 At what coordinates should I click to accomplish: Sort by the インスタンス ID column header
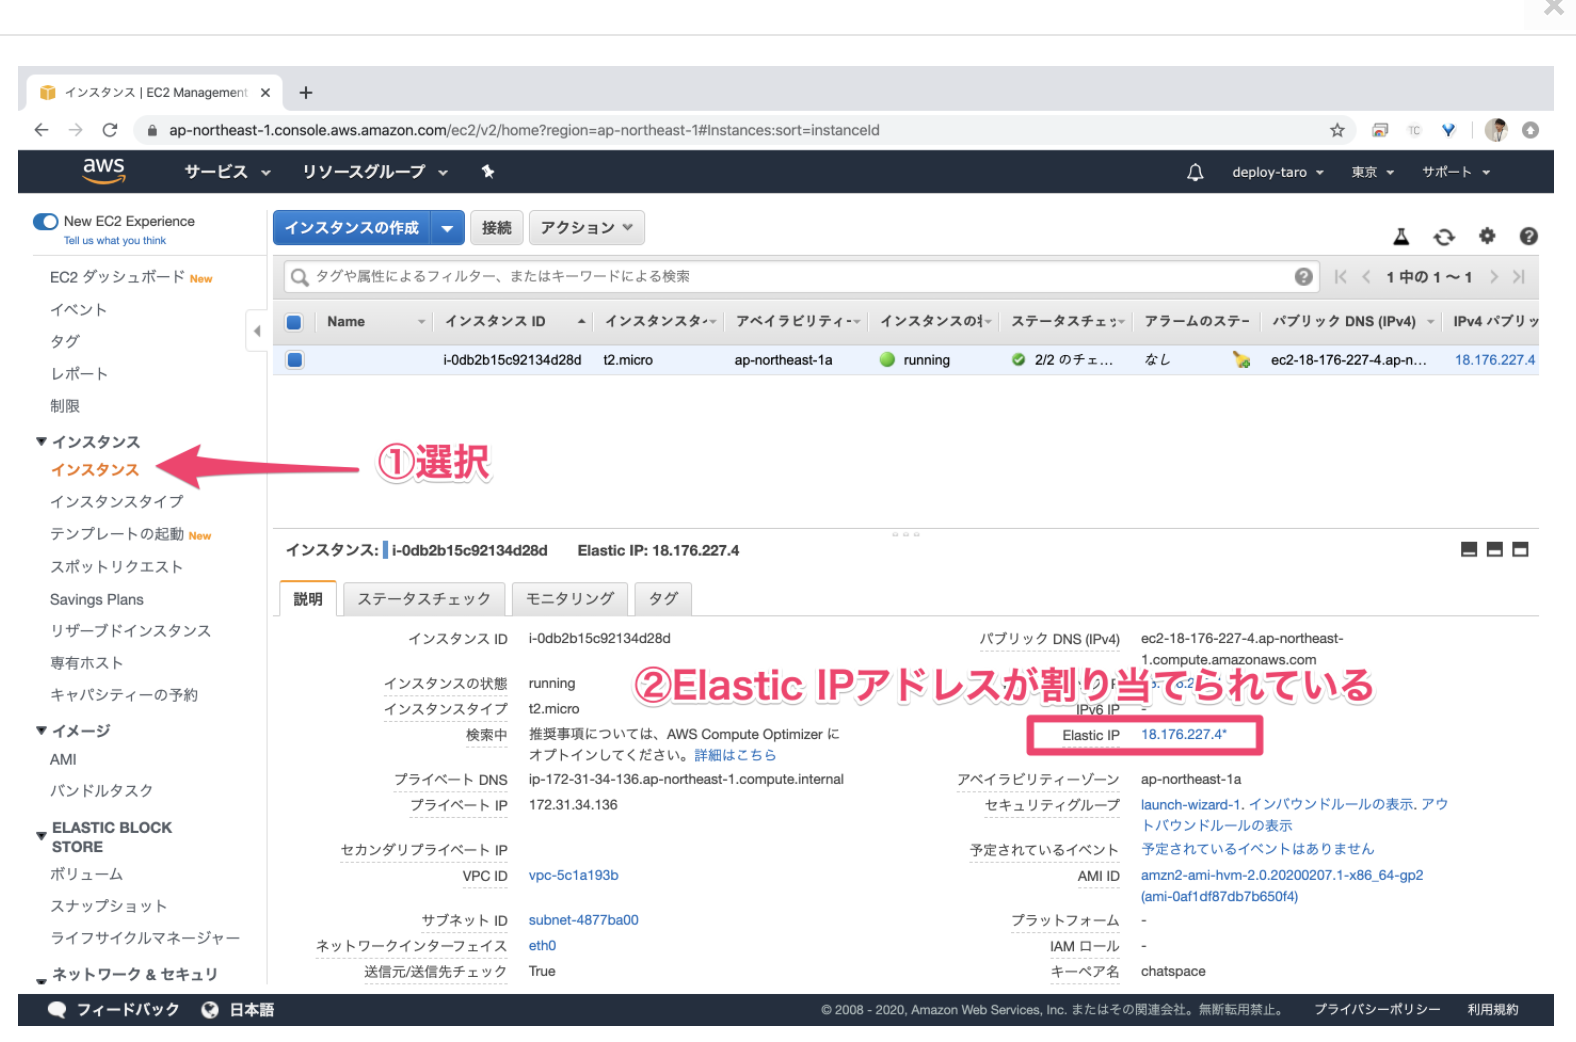(496, 321)
